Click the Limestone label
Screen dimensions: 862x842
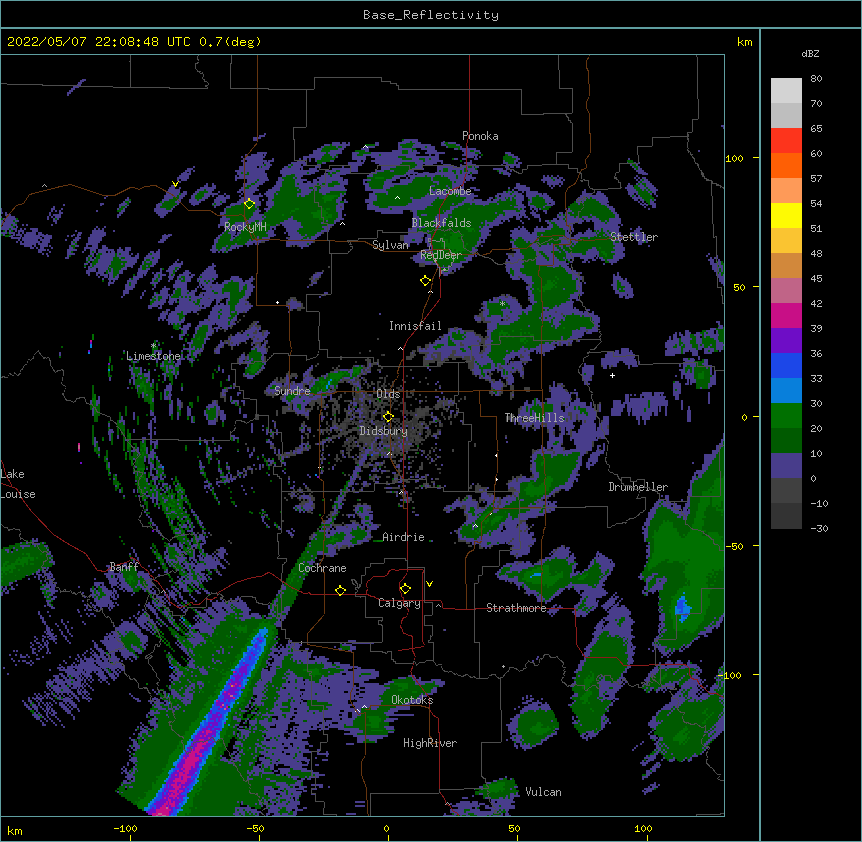click(153, 356)
